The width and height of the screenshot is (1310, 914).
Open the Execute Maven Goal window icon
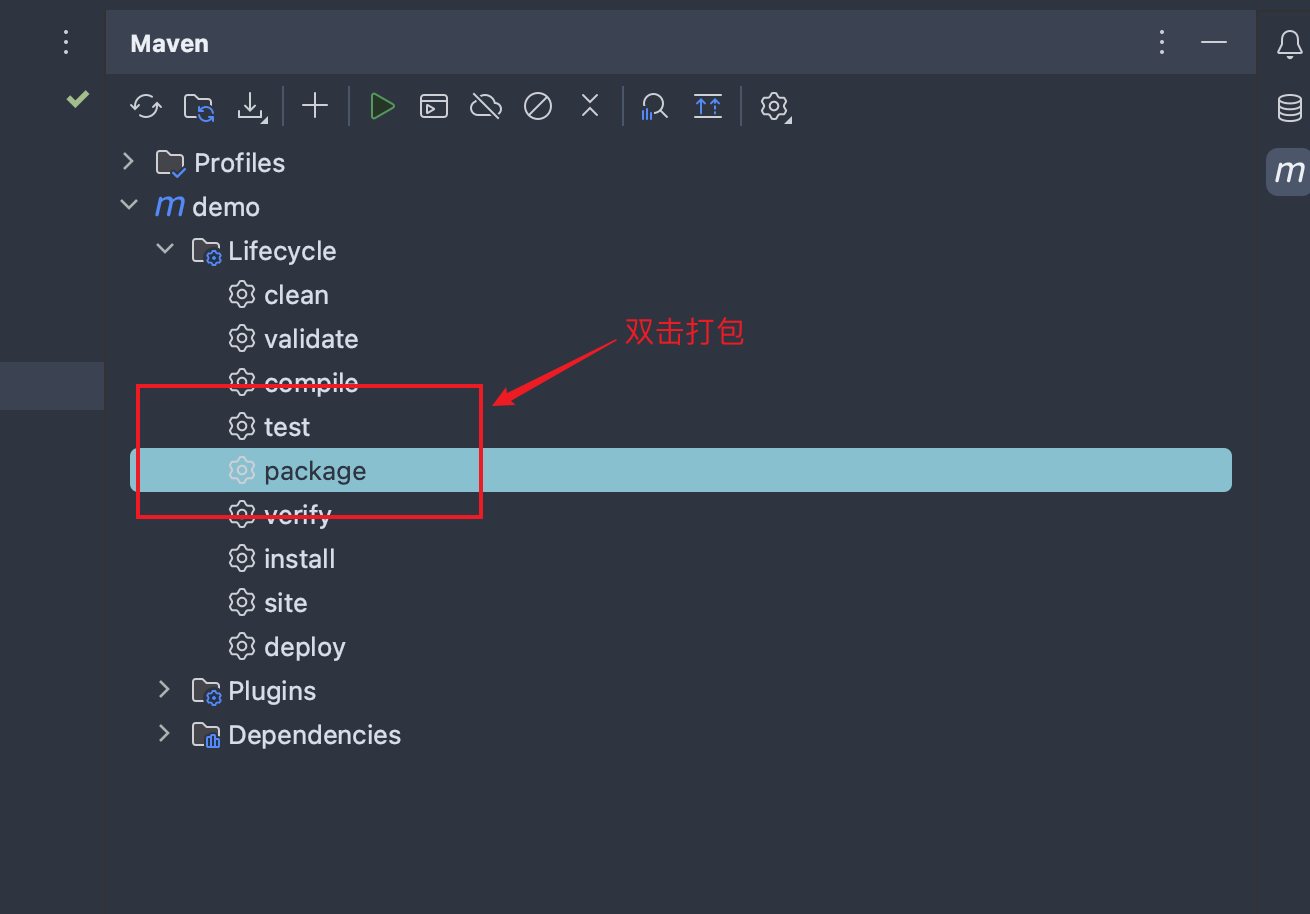(434, 106)
